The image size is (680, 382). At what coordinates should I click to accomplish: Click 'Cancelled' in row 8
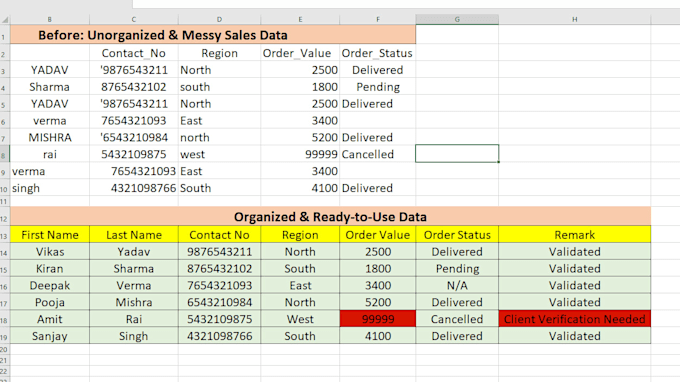click(378, 154)
